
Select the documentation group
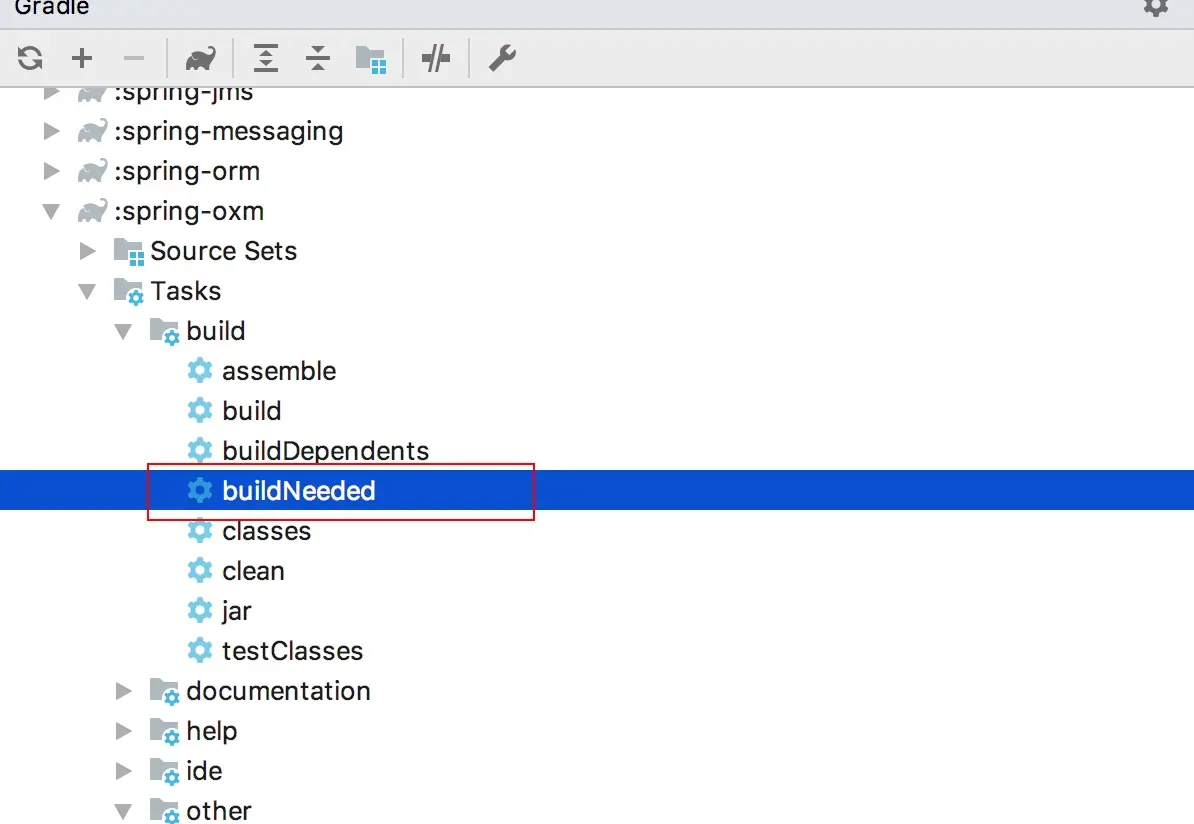597,691
